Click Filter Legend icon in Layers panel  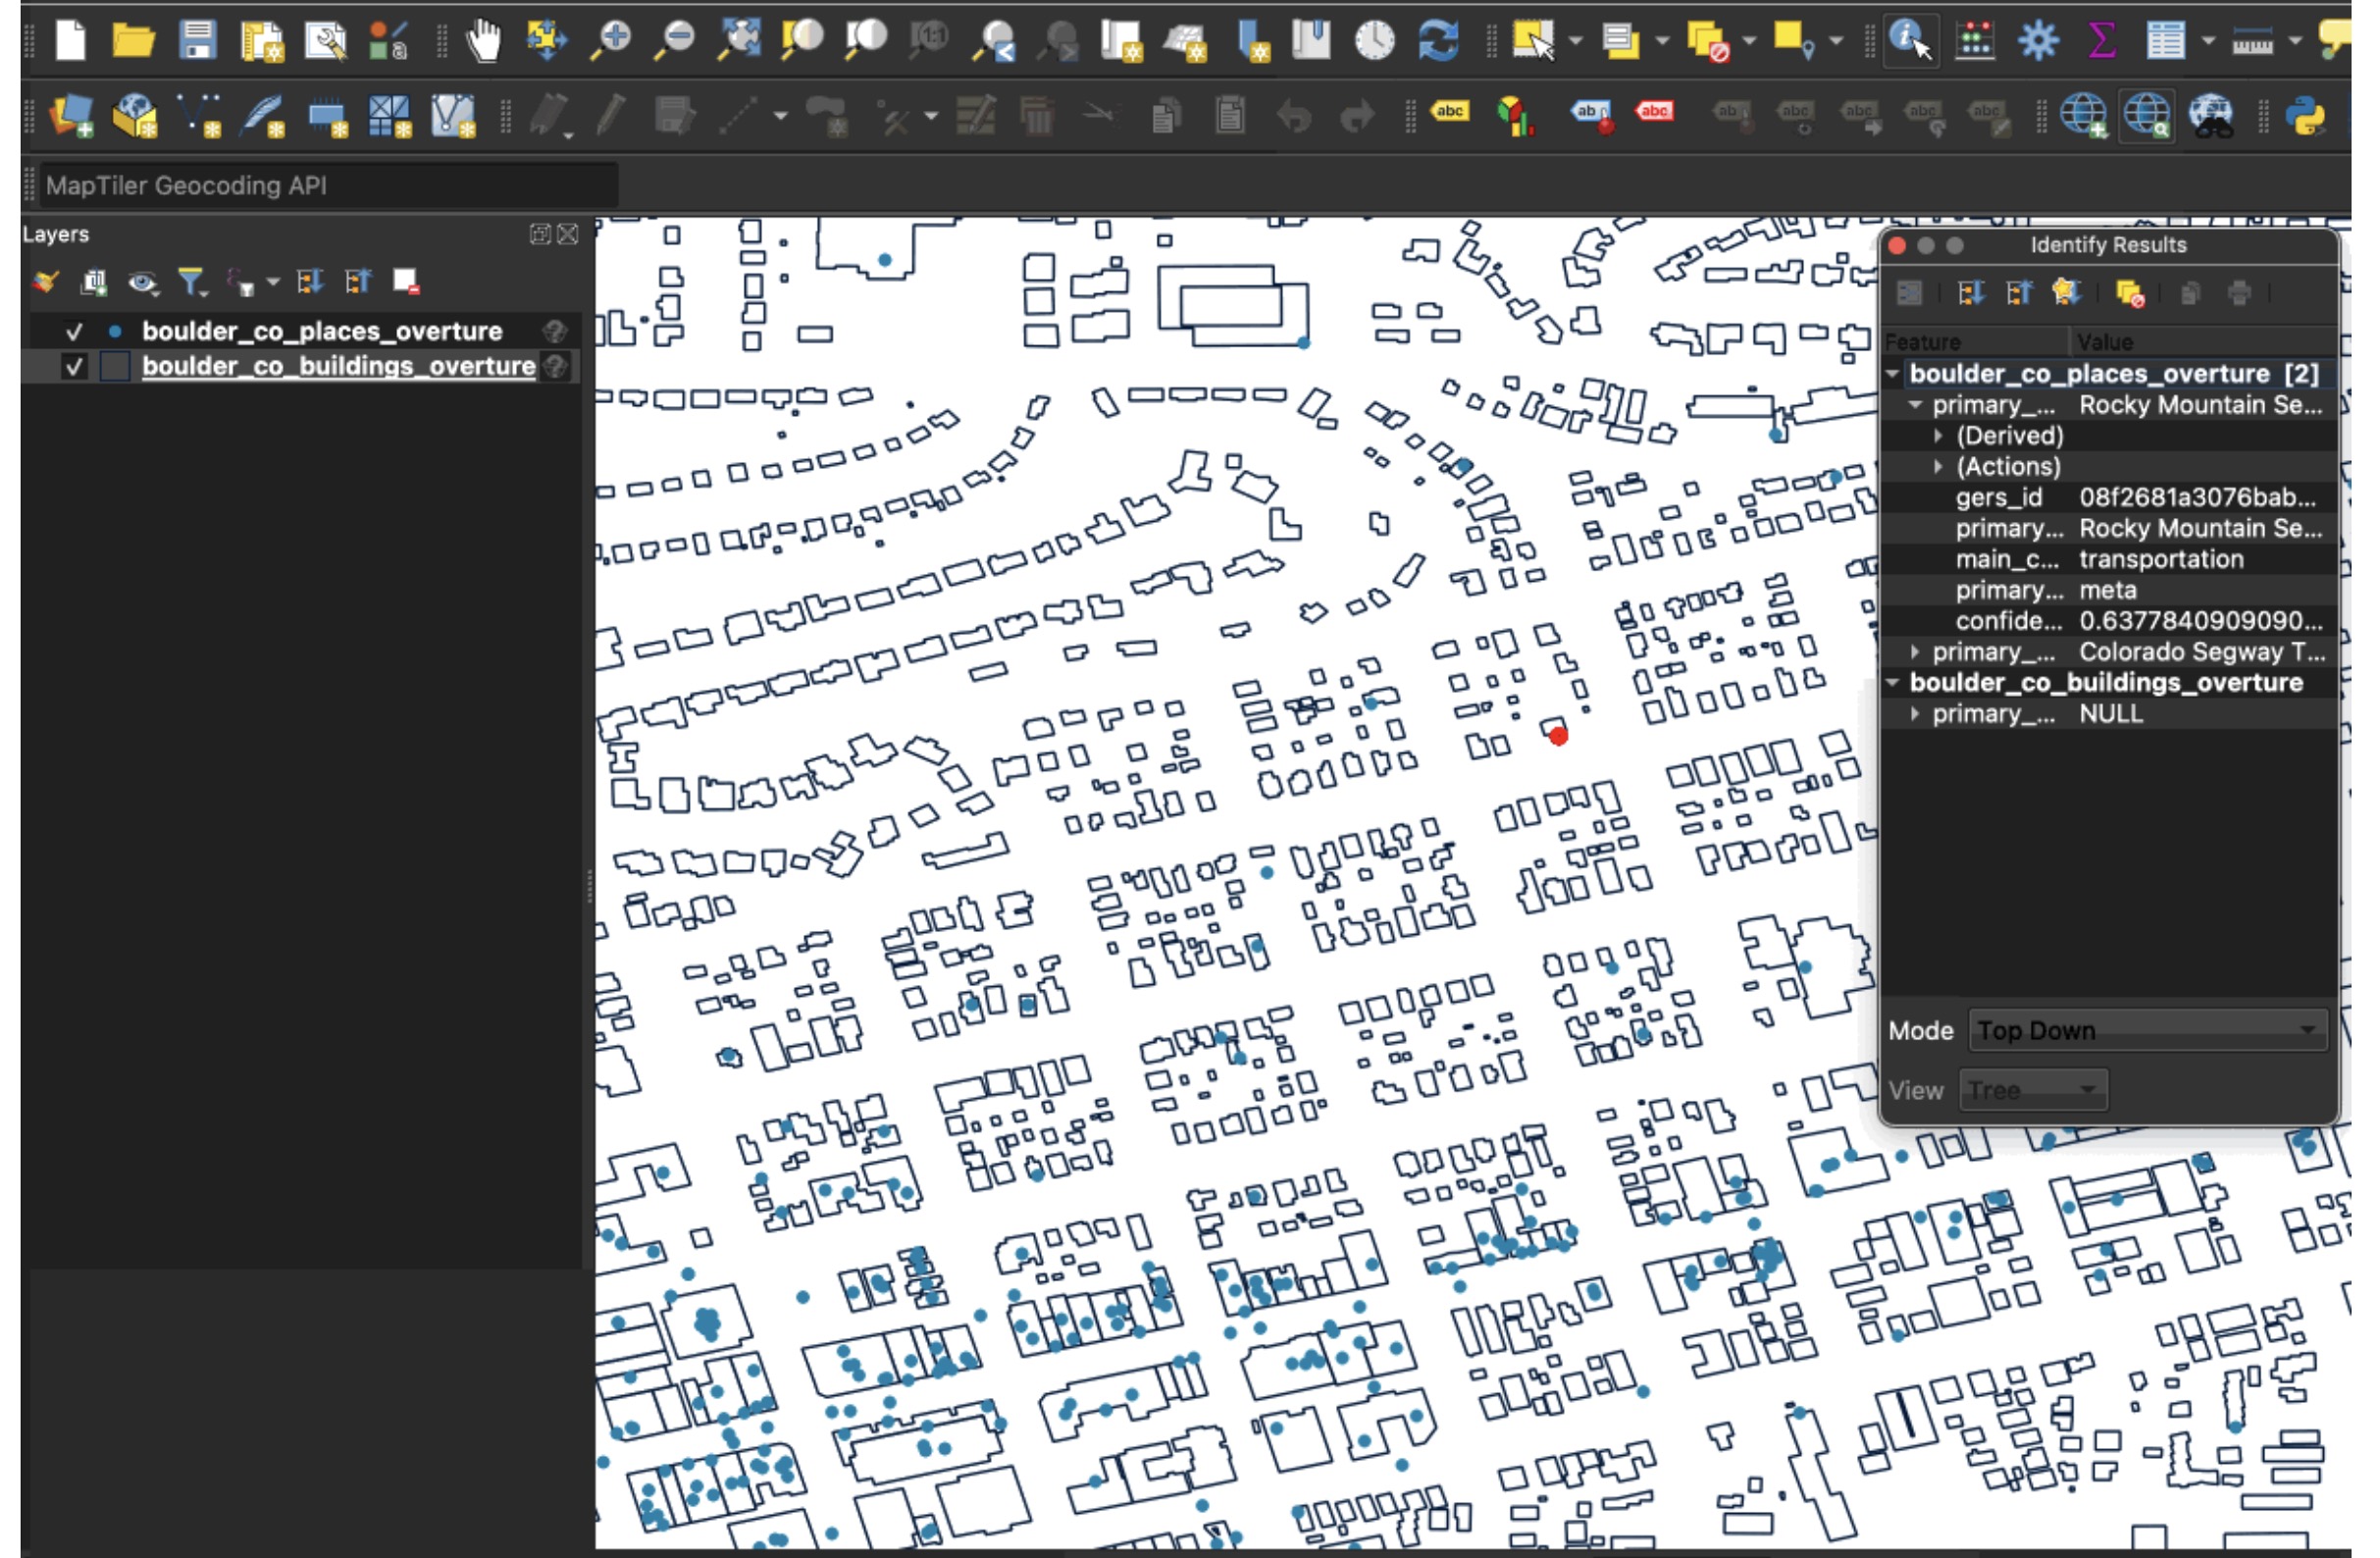coord(190,283)
